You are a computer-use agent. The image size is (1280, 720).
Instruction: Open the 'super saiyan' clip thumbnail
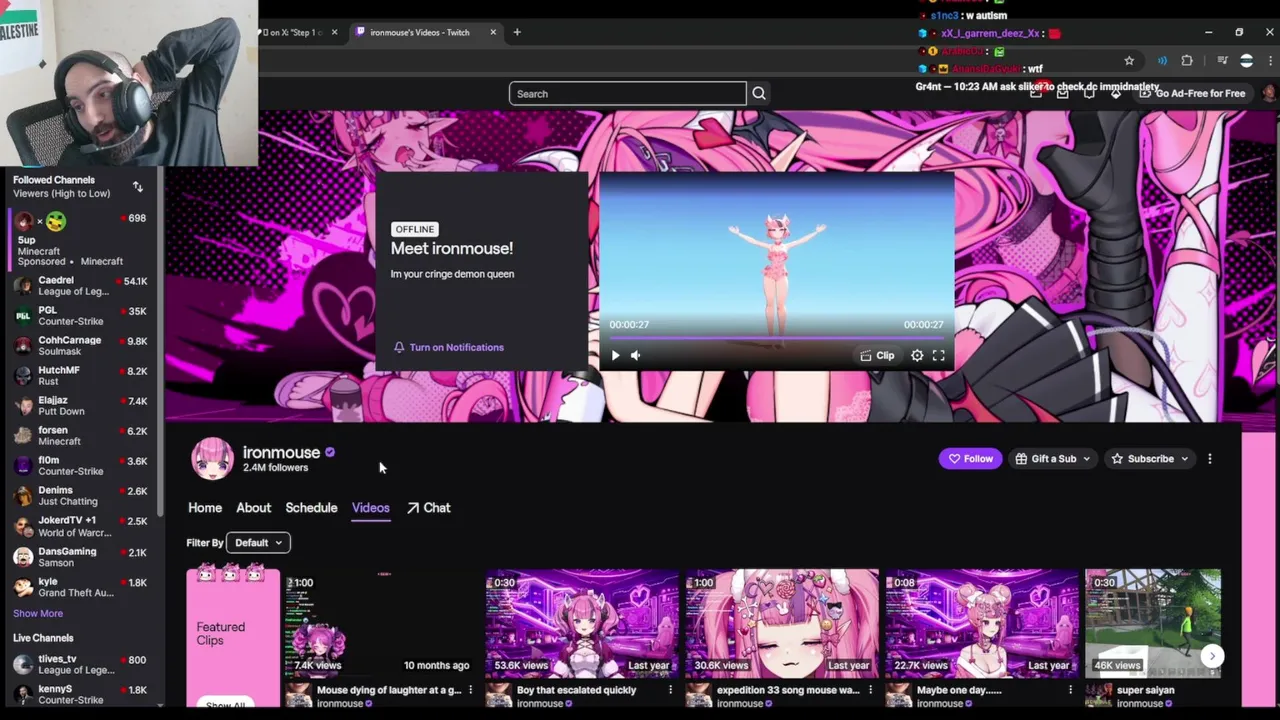(1153, 623)
